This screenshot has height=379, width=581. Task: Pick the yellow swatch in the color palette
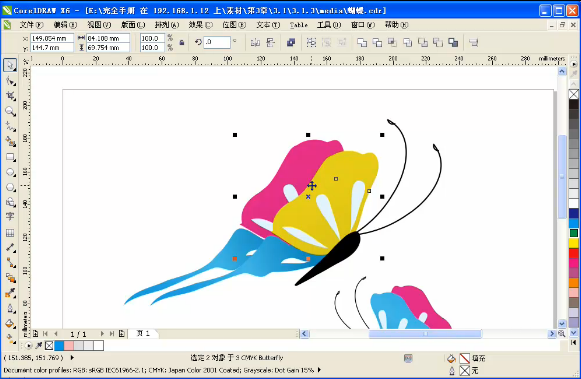[x=574, y=243]
